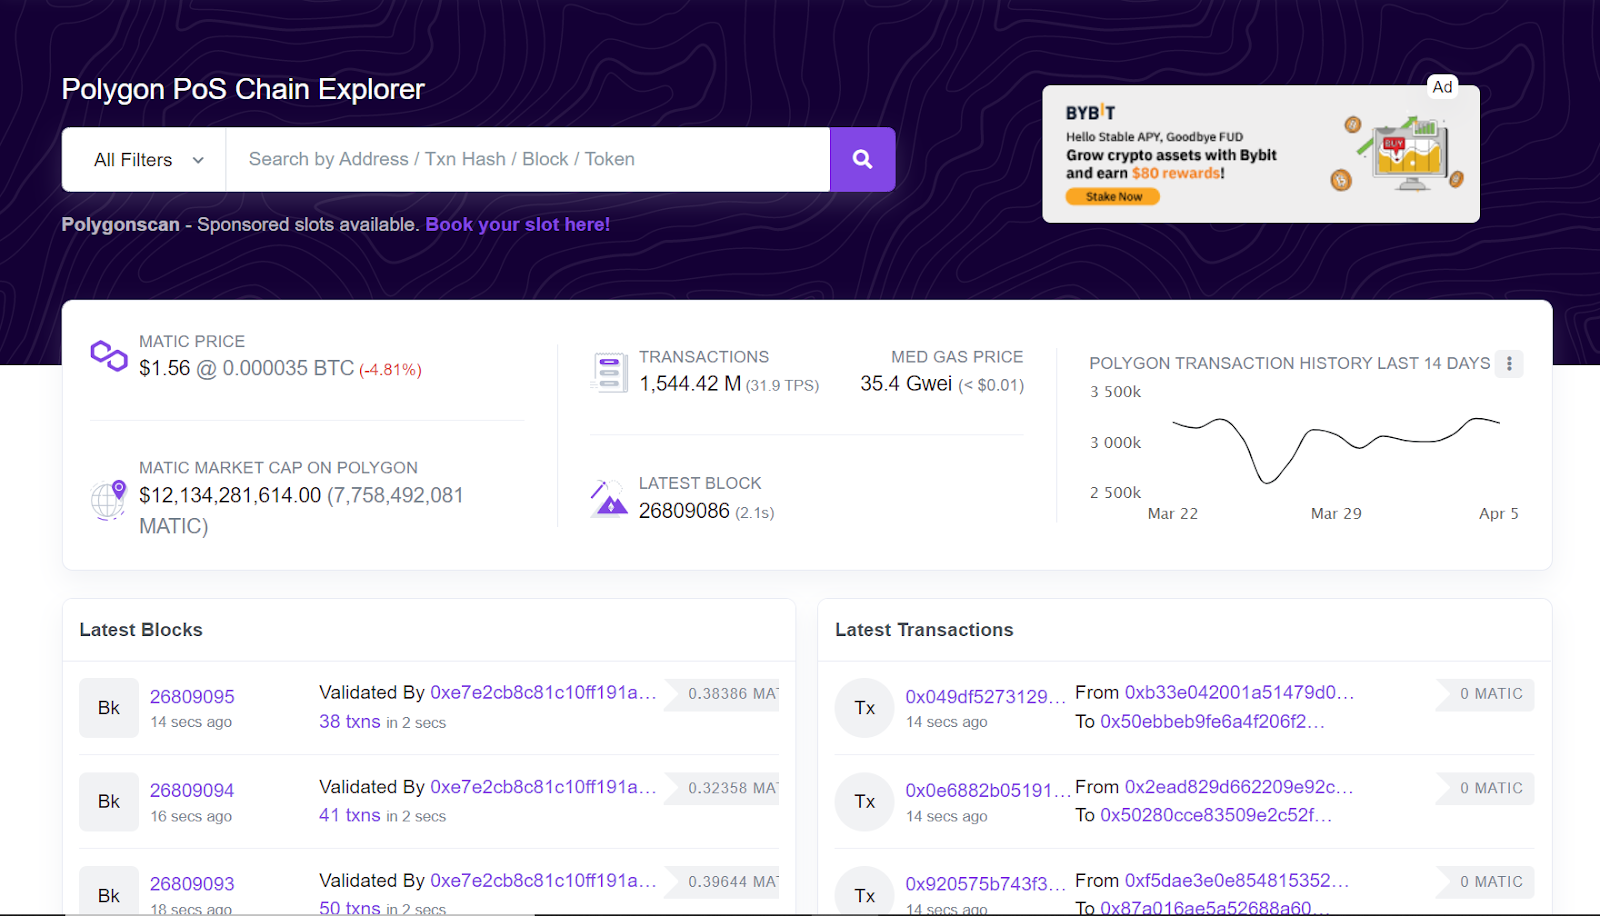1600x916 pixels.
Task: Open the transaction history chart options menu
Action: [x=1509, y=364]
